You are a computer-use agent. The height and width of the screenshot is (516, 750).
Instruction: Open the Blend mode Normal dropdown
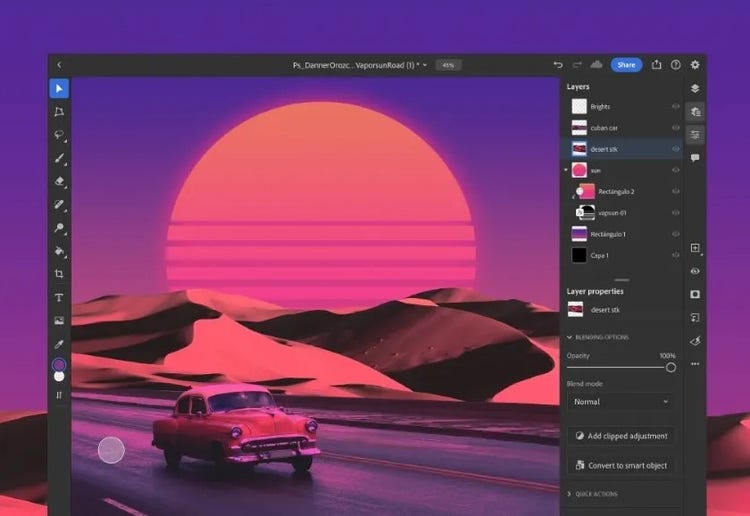coord(621,401)
